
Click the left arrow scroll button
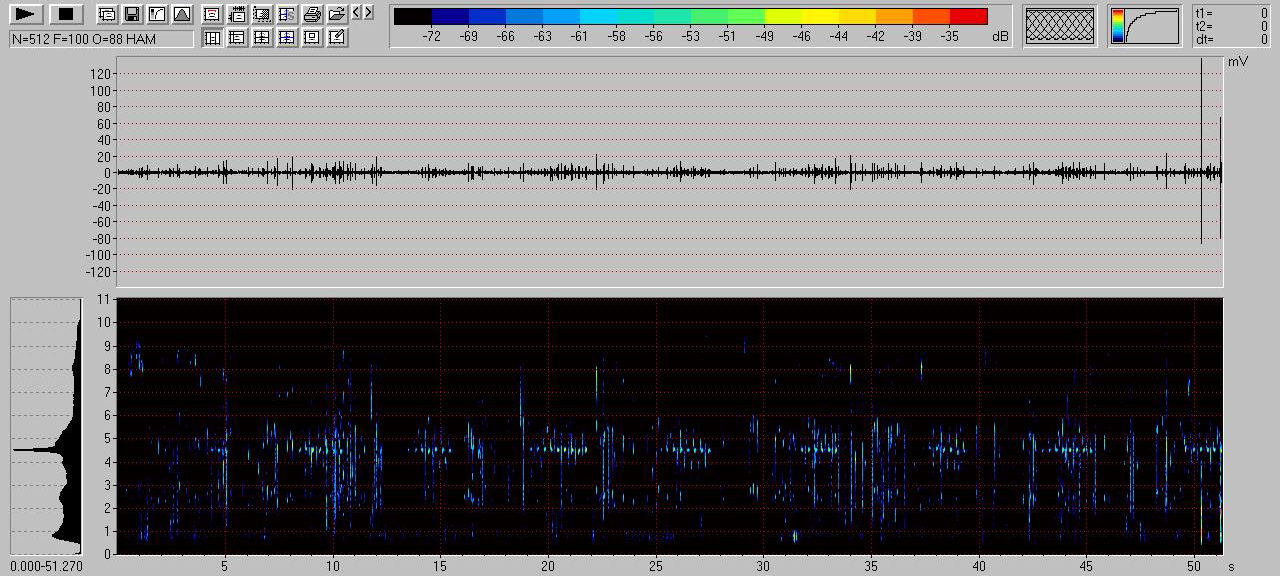click(x=356, y=13)
